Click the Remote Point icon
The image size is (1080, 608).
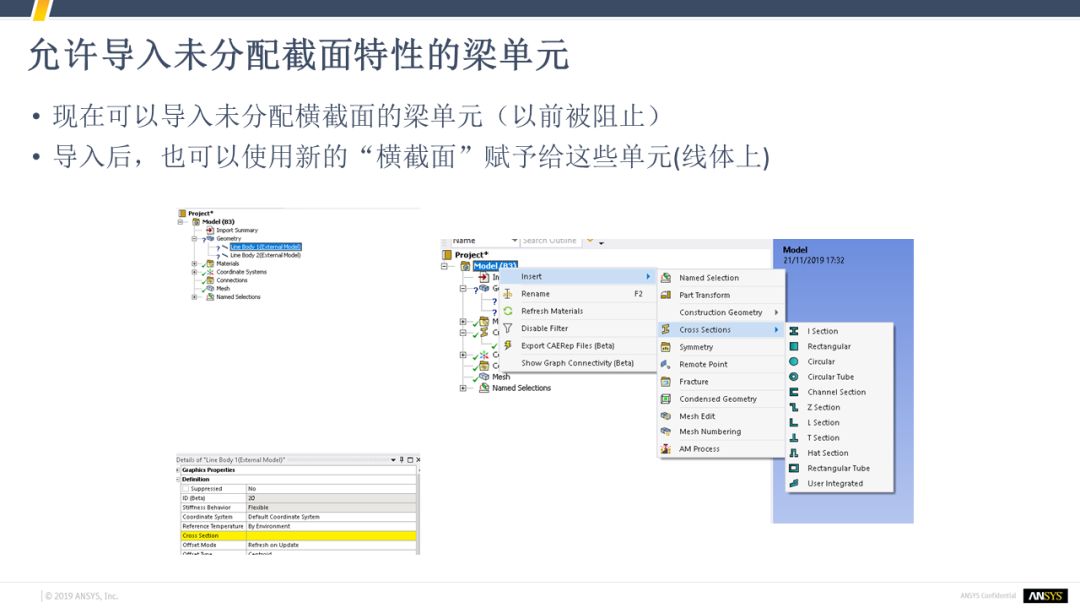[x=666, y=364]
